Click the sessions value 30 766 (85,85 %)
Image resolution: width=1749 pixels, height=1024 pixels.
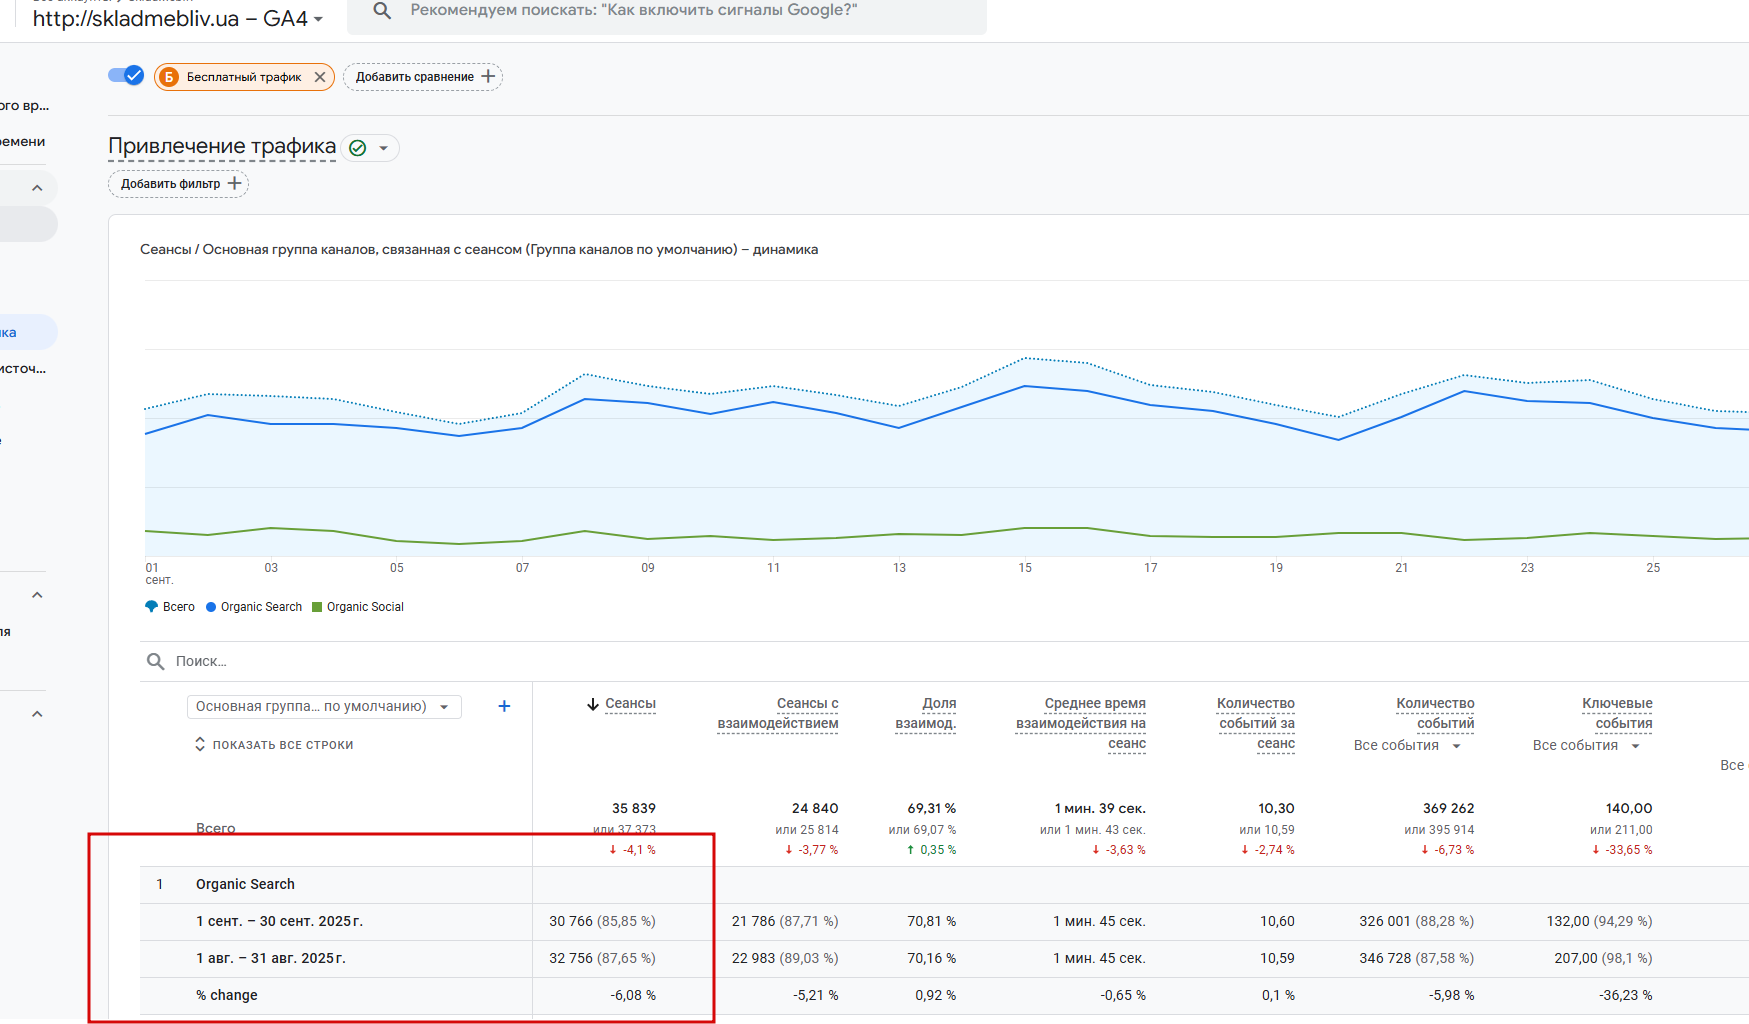[x=602, y=922]
